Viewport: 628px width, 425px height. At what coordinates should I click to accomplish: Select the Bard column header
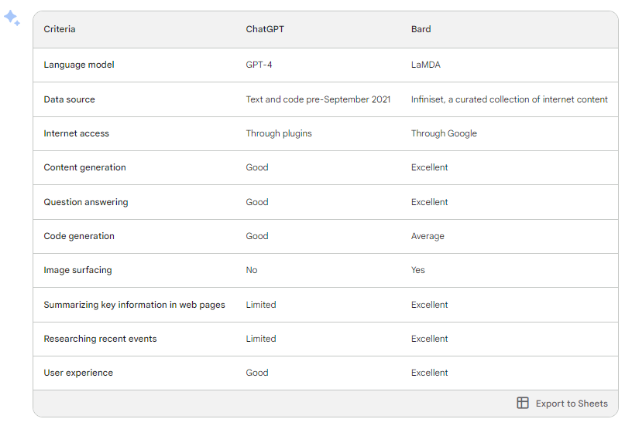click(421, 29)
